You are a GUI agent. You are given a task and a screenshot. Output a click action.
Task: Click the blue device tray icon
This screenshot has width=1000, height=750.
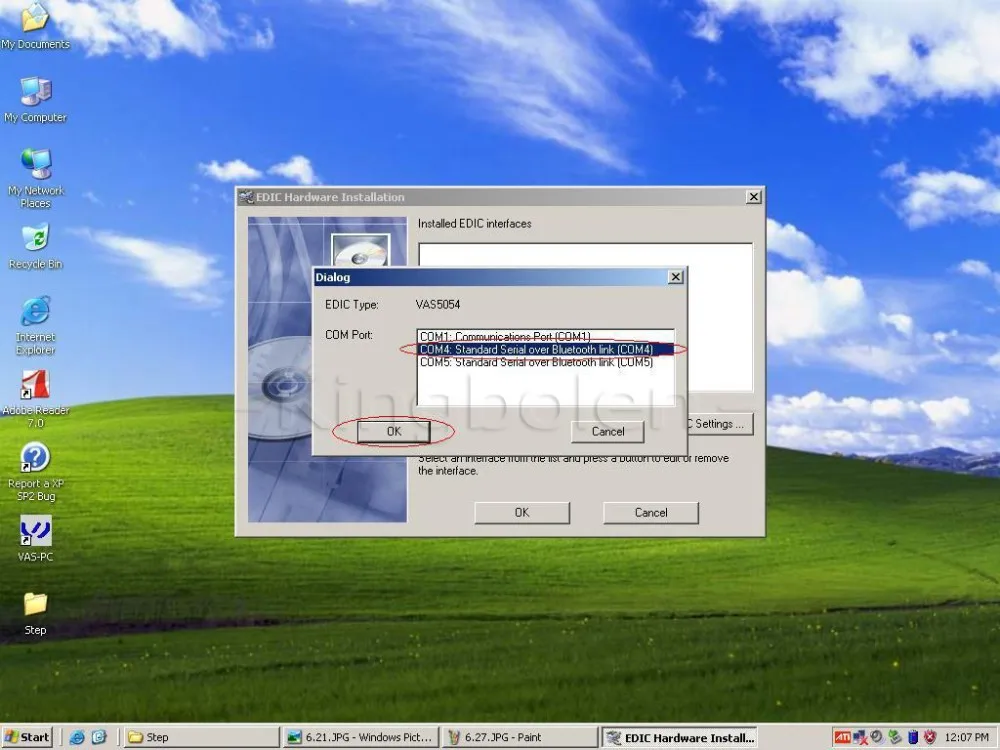pyautogui.click(x=913, y=737)
